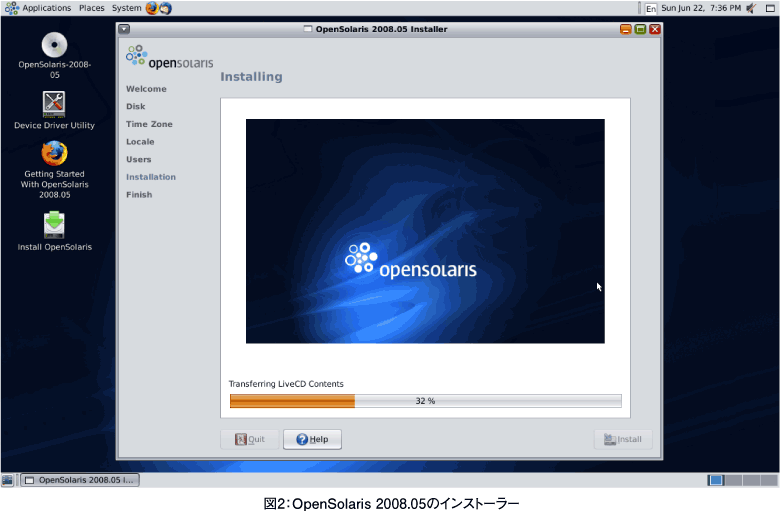Image resolution: width=781 pixels, height=514 pixels.
Task: Open Getting Started With OpenSolaris Firefox icon
Action: pos(54,153)
